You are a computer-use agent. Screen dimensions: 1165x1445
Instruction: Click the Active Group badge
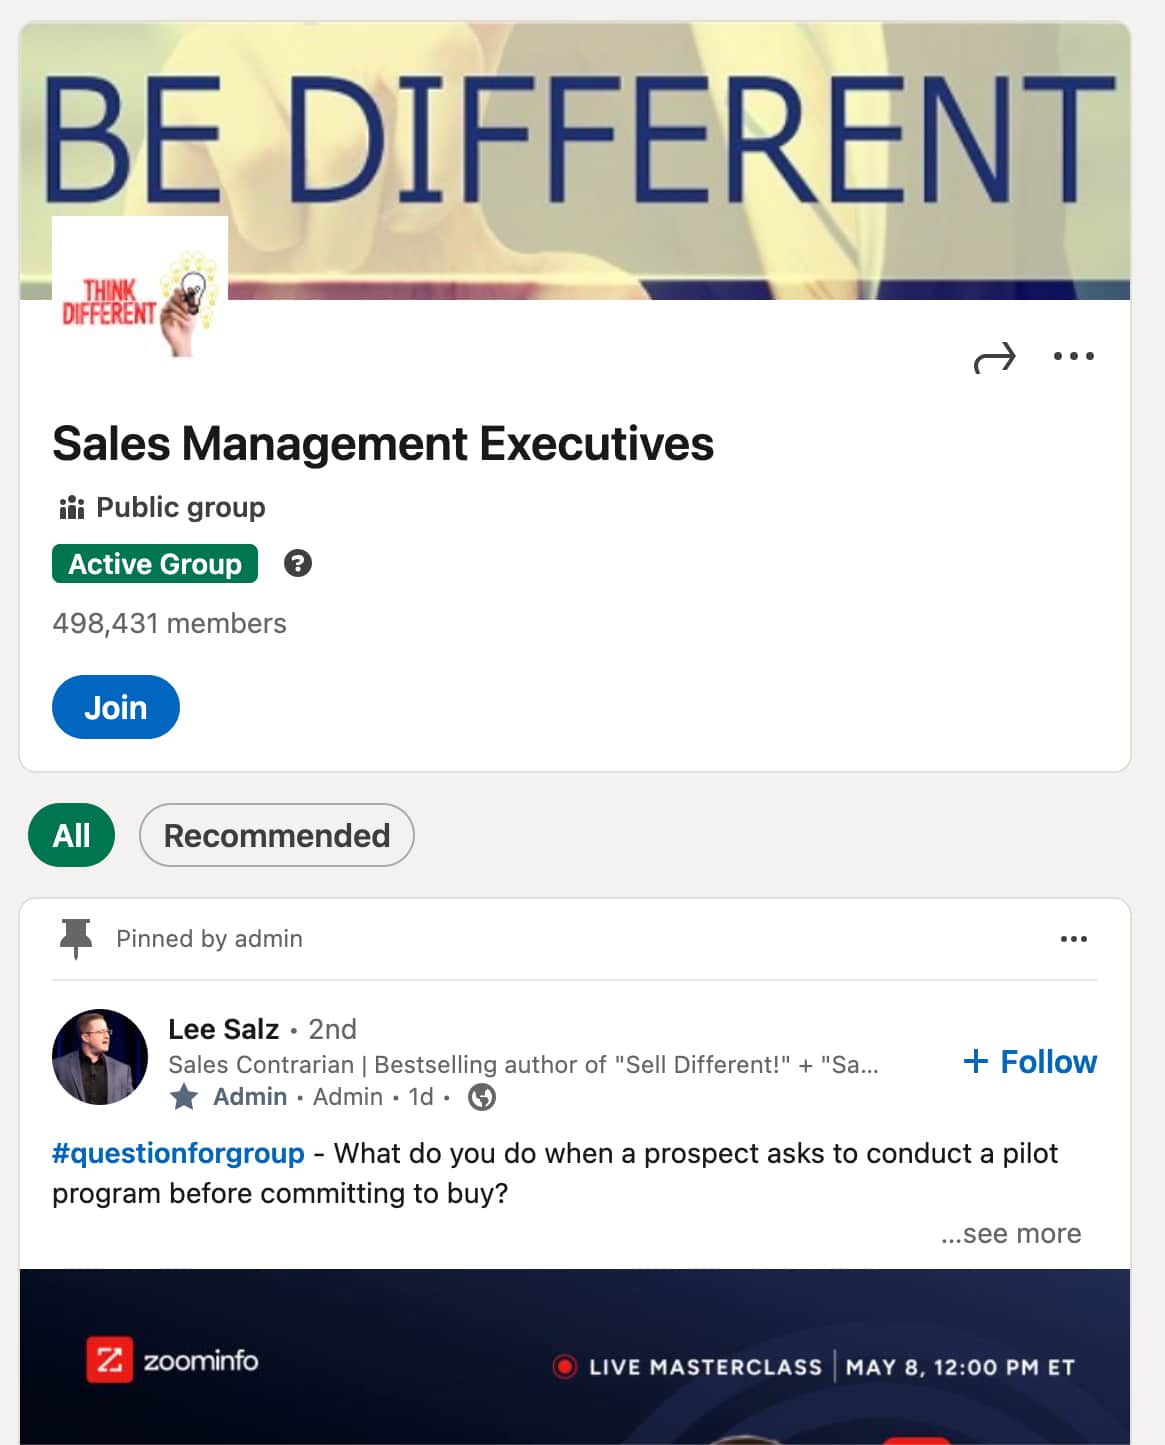pos(154,563)
